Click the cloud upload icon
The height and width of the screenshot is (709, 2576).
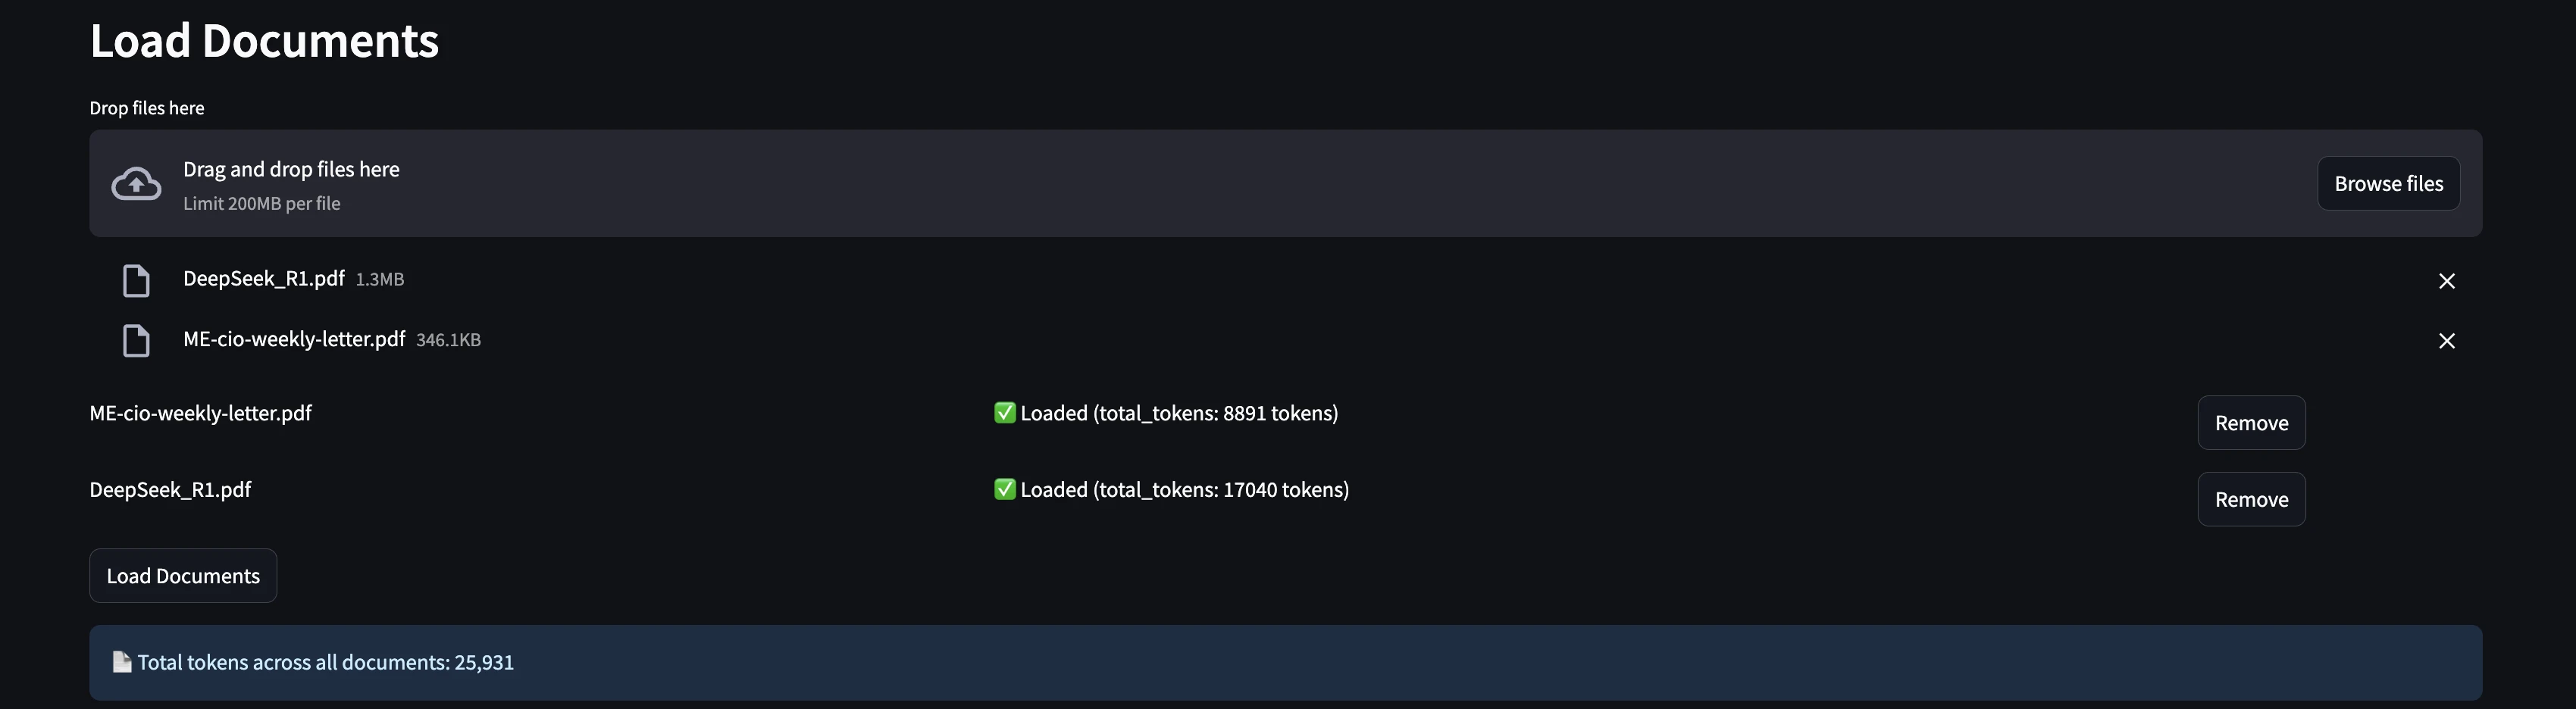136,184
